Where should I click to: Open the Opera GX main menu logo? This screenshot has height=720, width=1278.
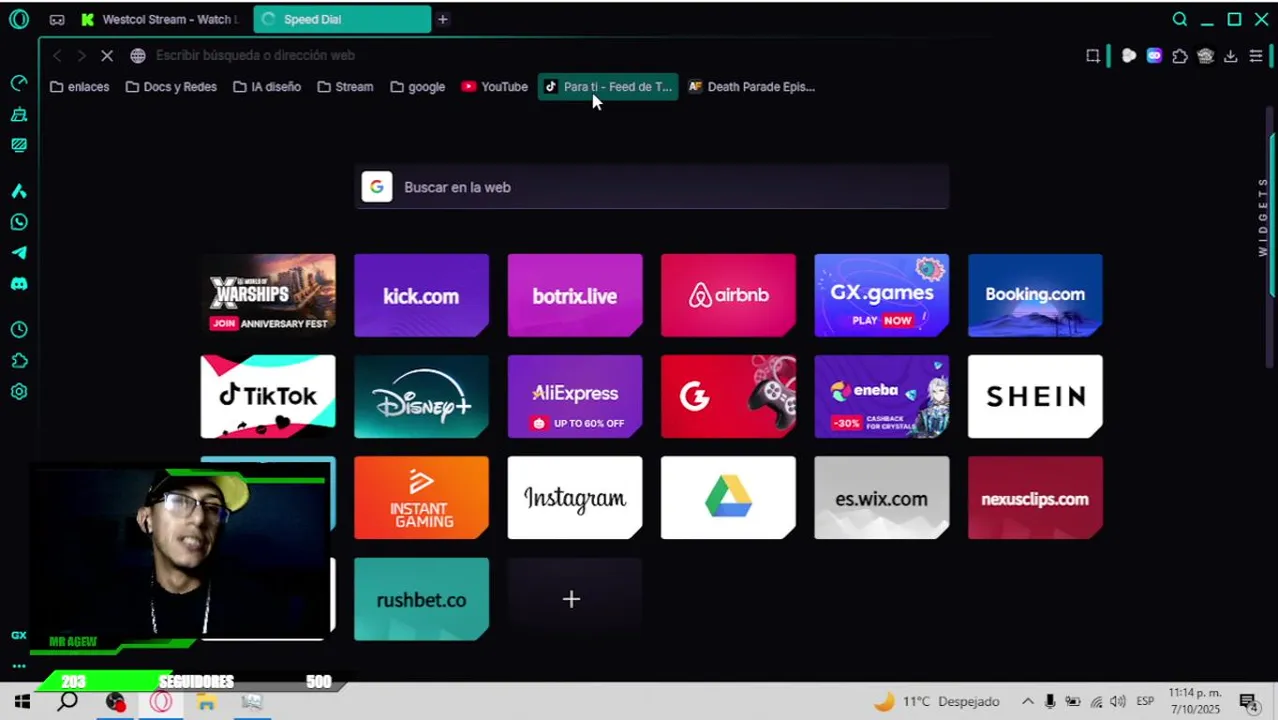pyautogui.click(x=18, y=19)
